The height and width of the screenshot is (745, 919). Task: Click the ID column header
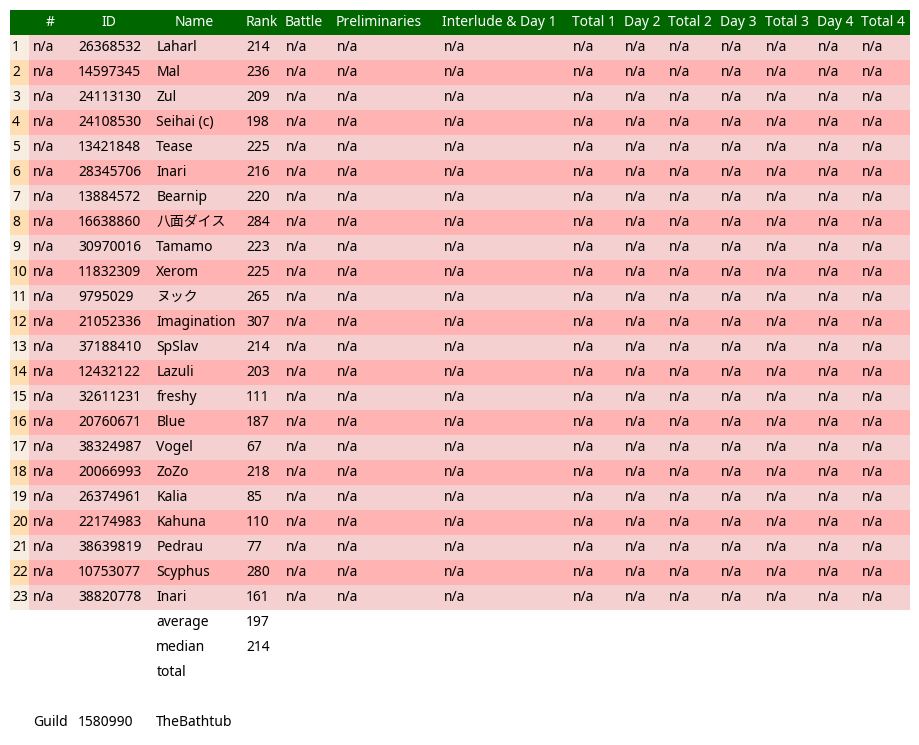pos(108,22)
